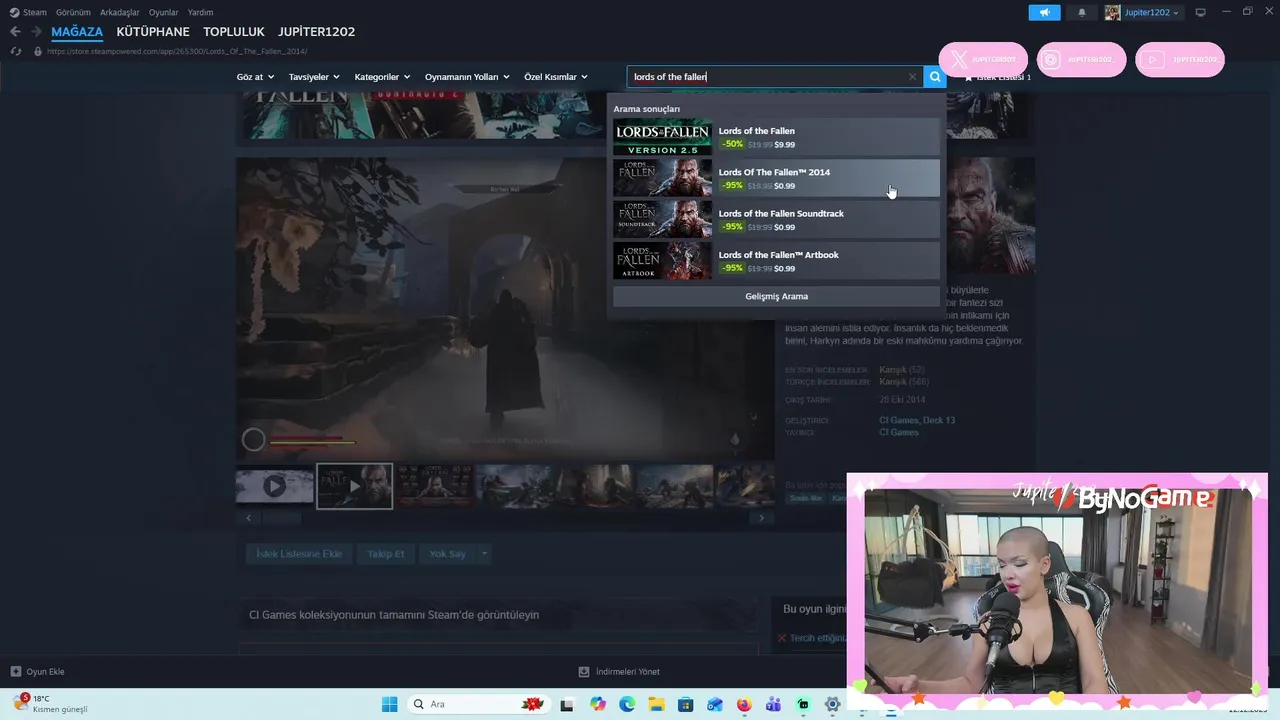The width and height of the screenshot is (1280, 720).
Task: Open Copilot from the taskbar
Action: tap(598, 704)
